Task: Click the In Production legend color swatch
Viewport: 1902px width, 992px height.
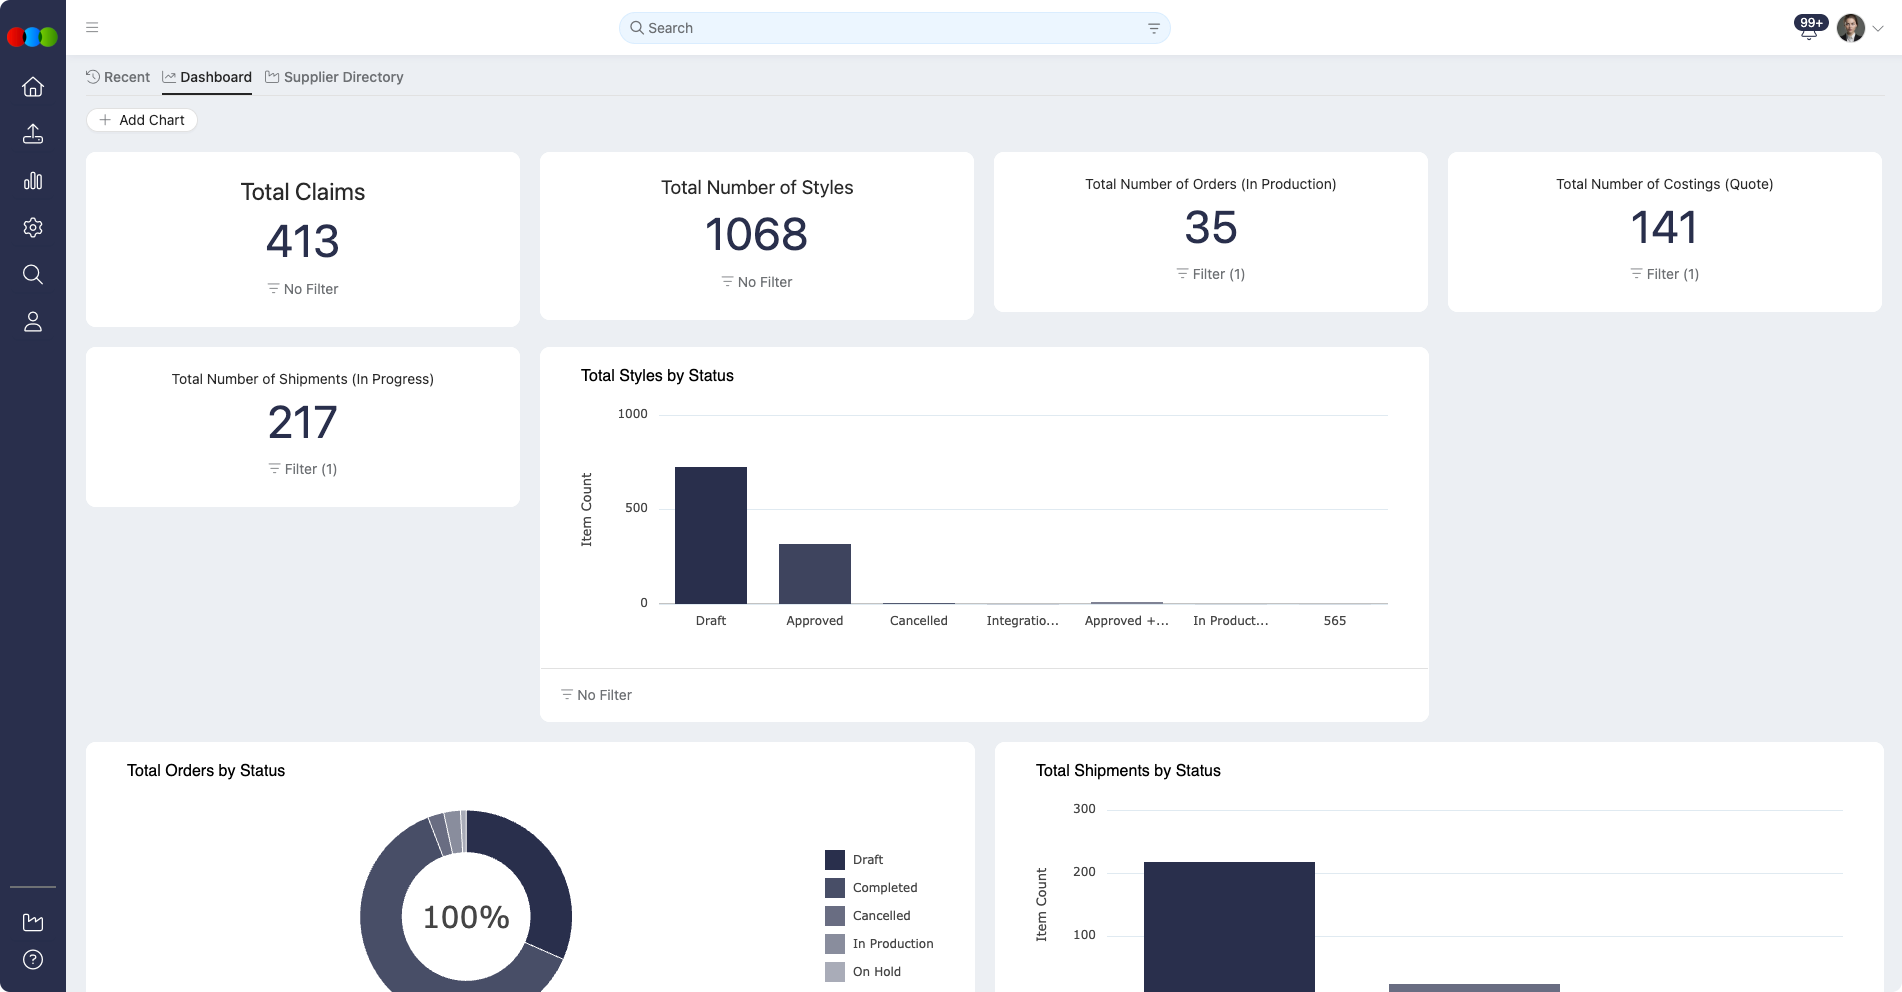Action: click(x=835, y=944)
